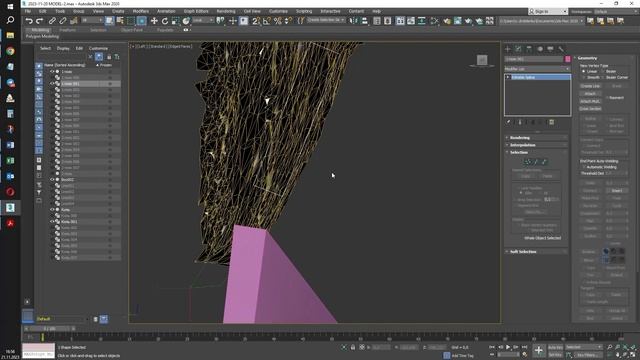The width and height of the screenshot is (640, 360).
Task: Toggle visibility eye of Linear 001 row
Action: (x=52, y=83)
